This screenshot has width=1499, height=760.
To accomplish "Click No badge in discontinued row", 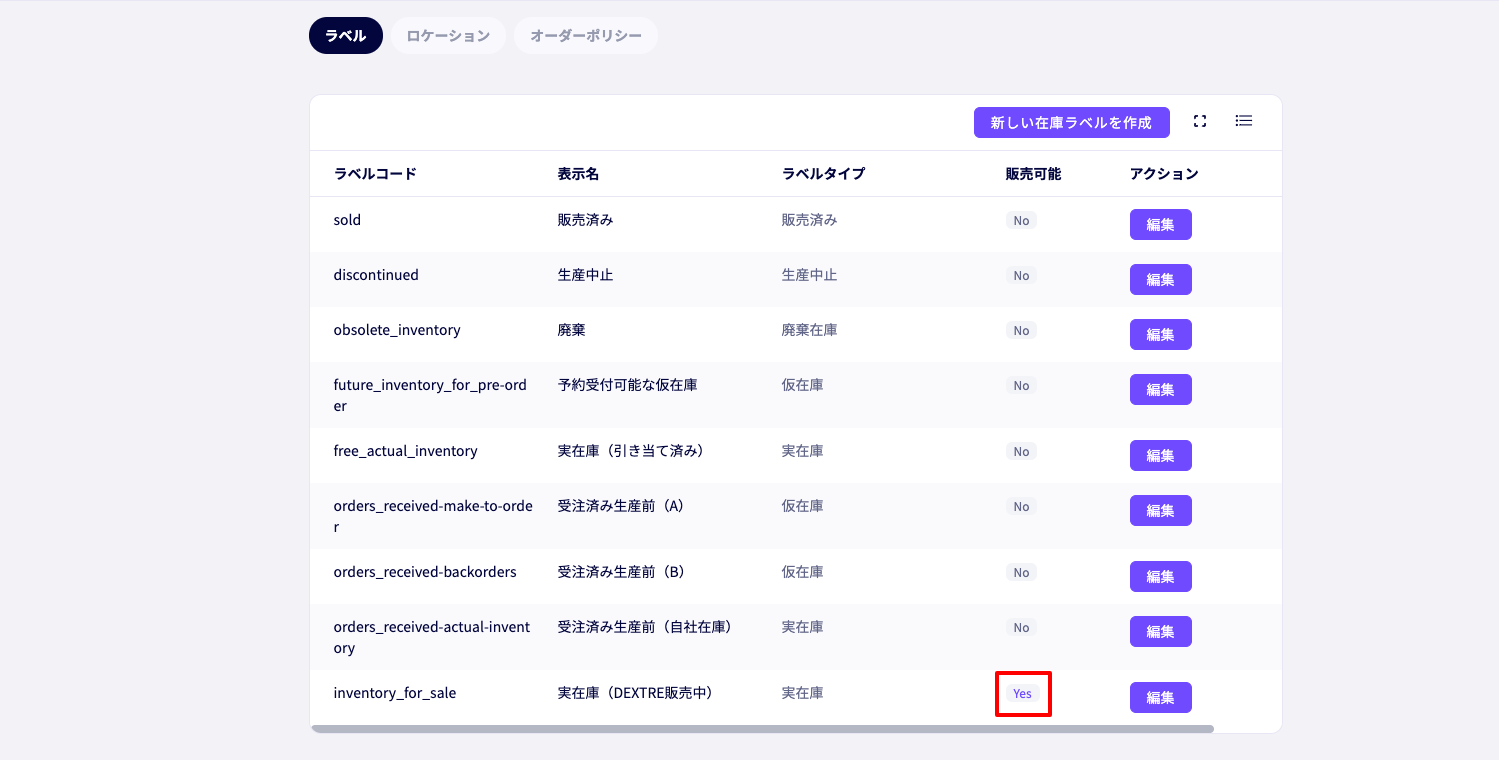I will pos(1021,276).
